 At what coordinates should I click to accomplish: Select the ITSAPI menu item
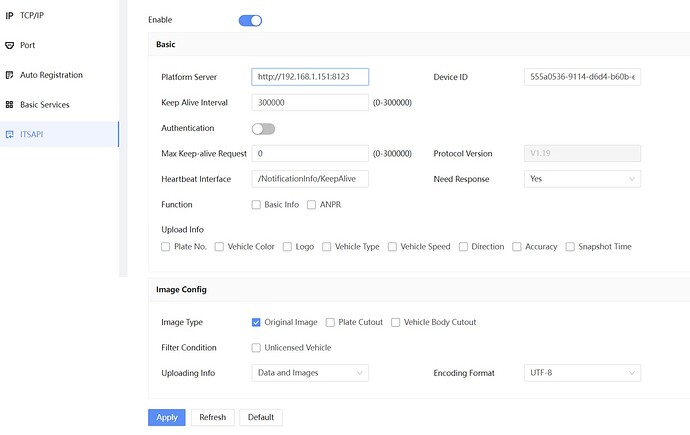59,134
